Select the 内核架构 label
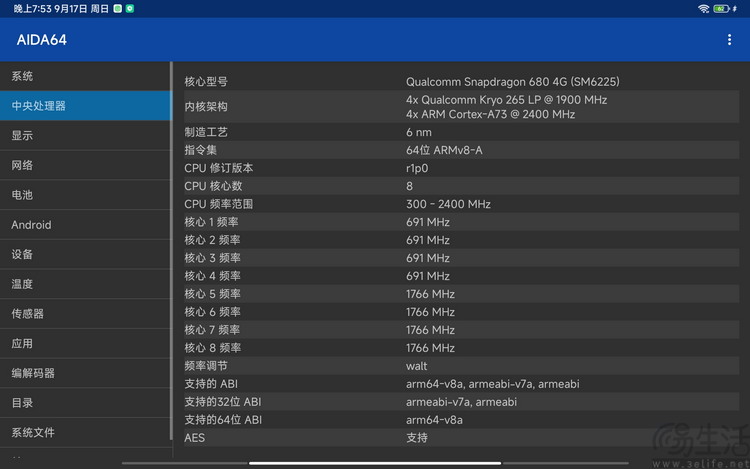Viewport: 750px width, 469px height. (206, 107)
